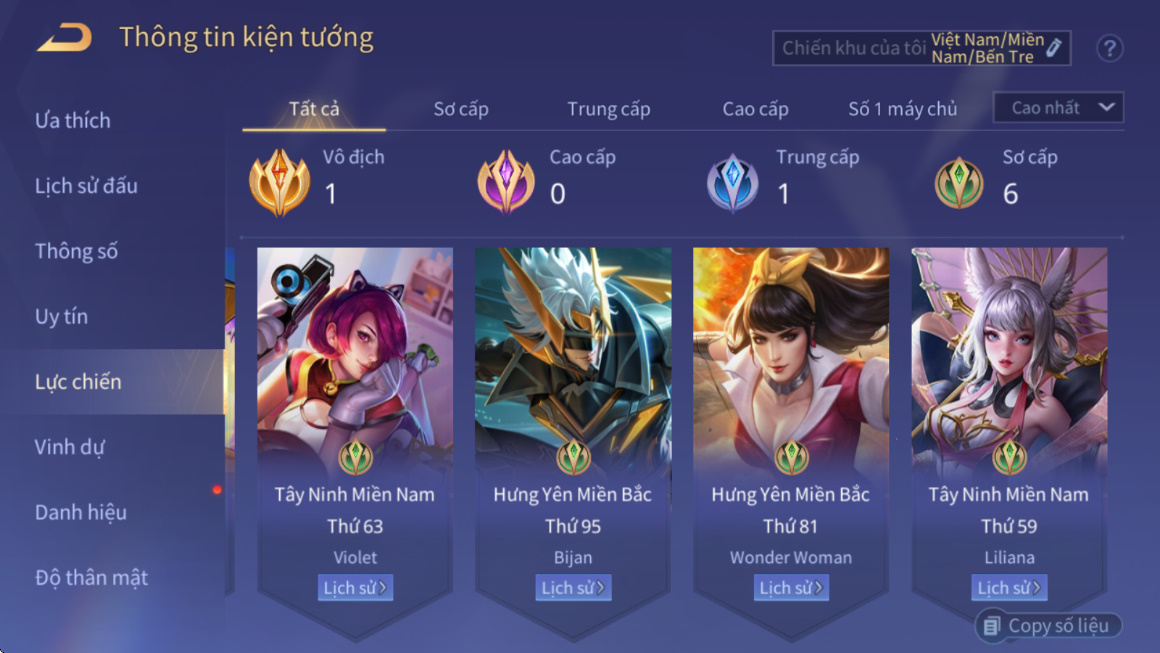Viewport: 1160px width, 653px height.
Task: Select the Trung cấp blue badge icon
Action: (x=732, y=183)
